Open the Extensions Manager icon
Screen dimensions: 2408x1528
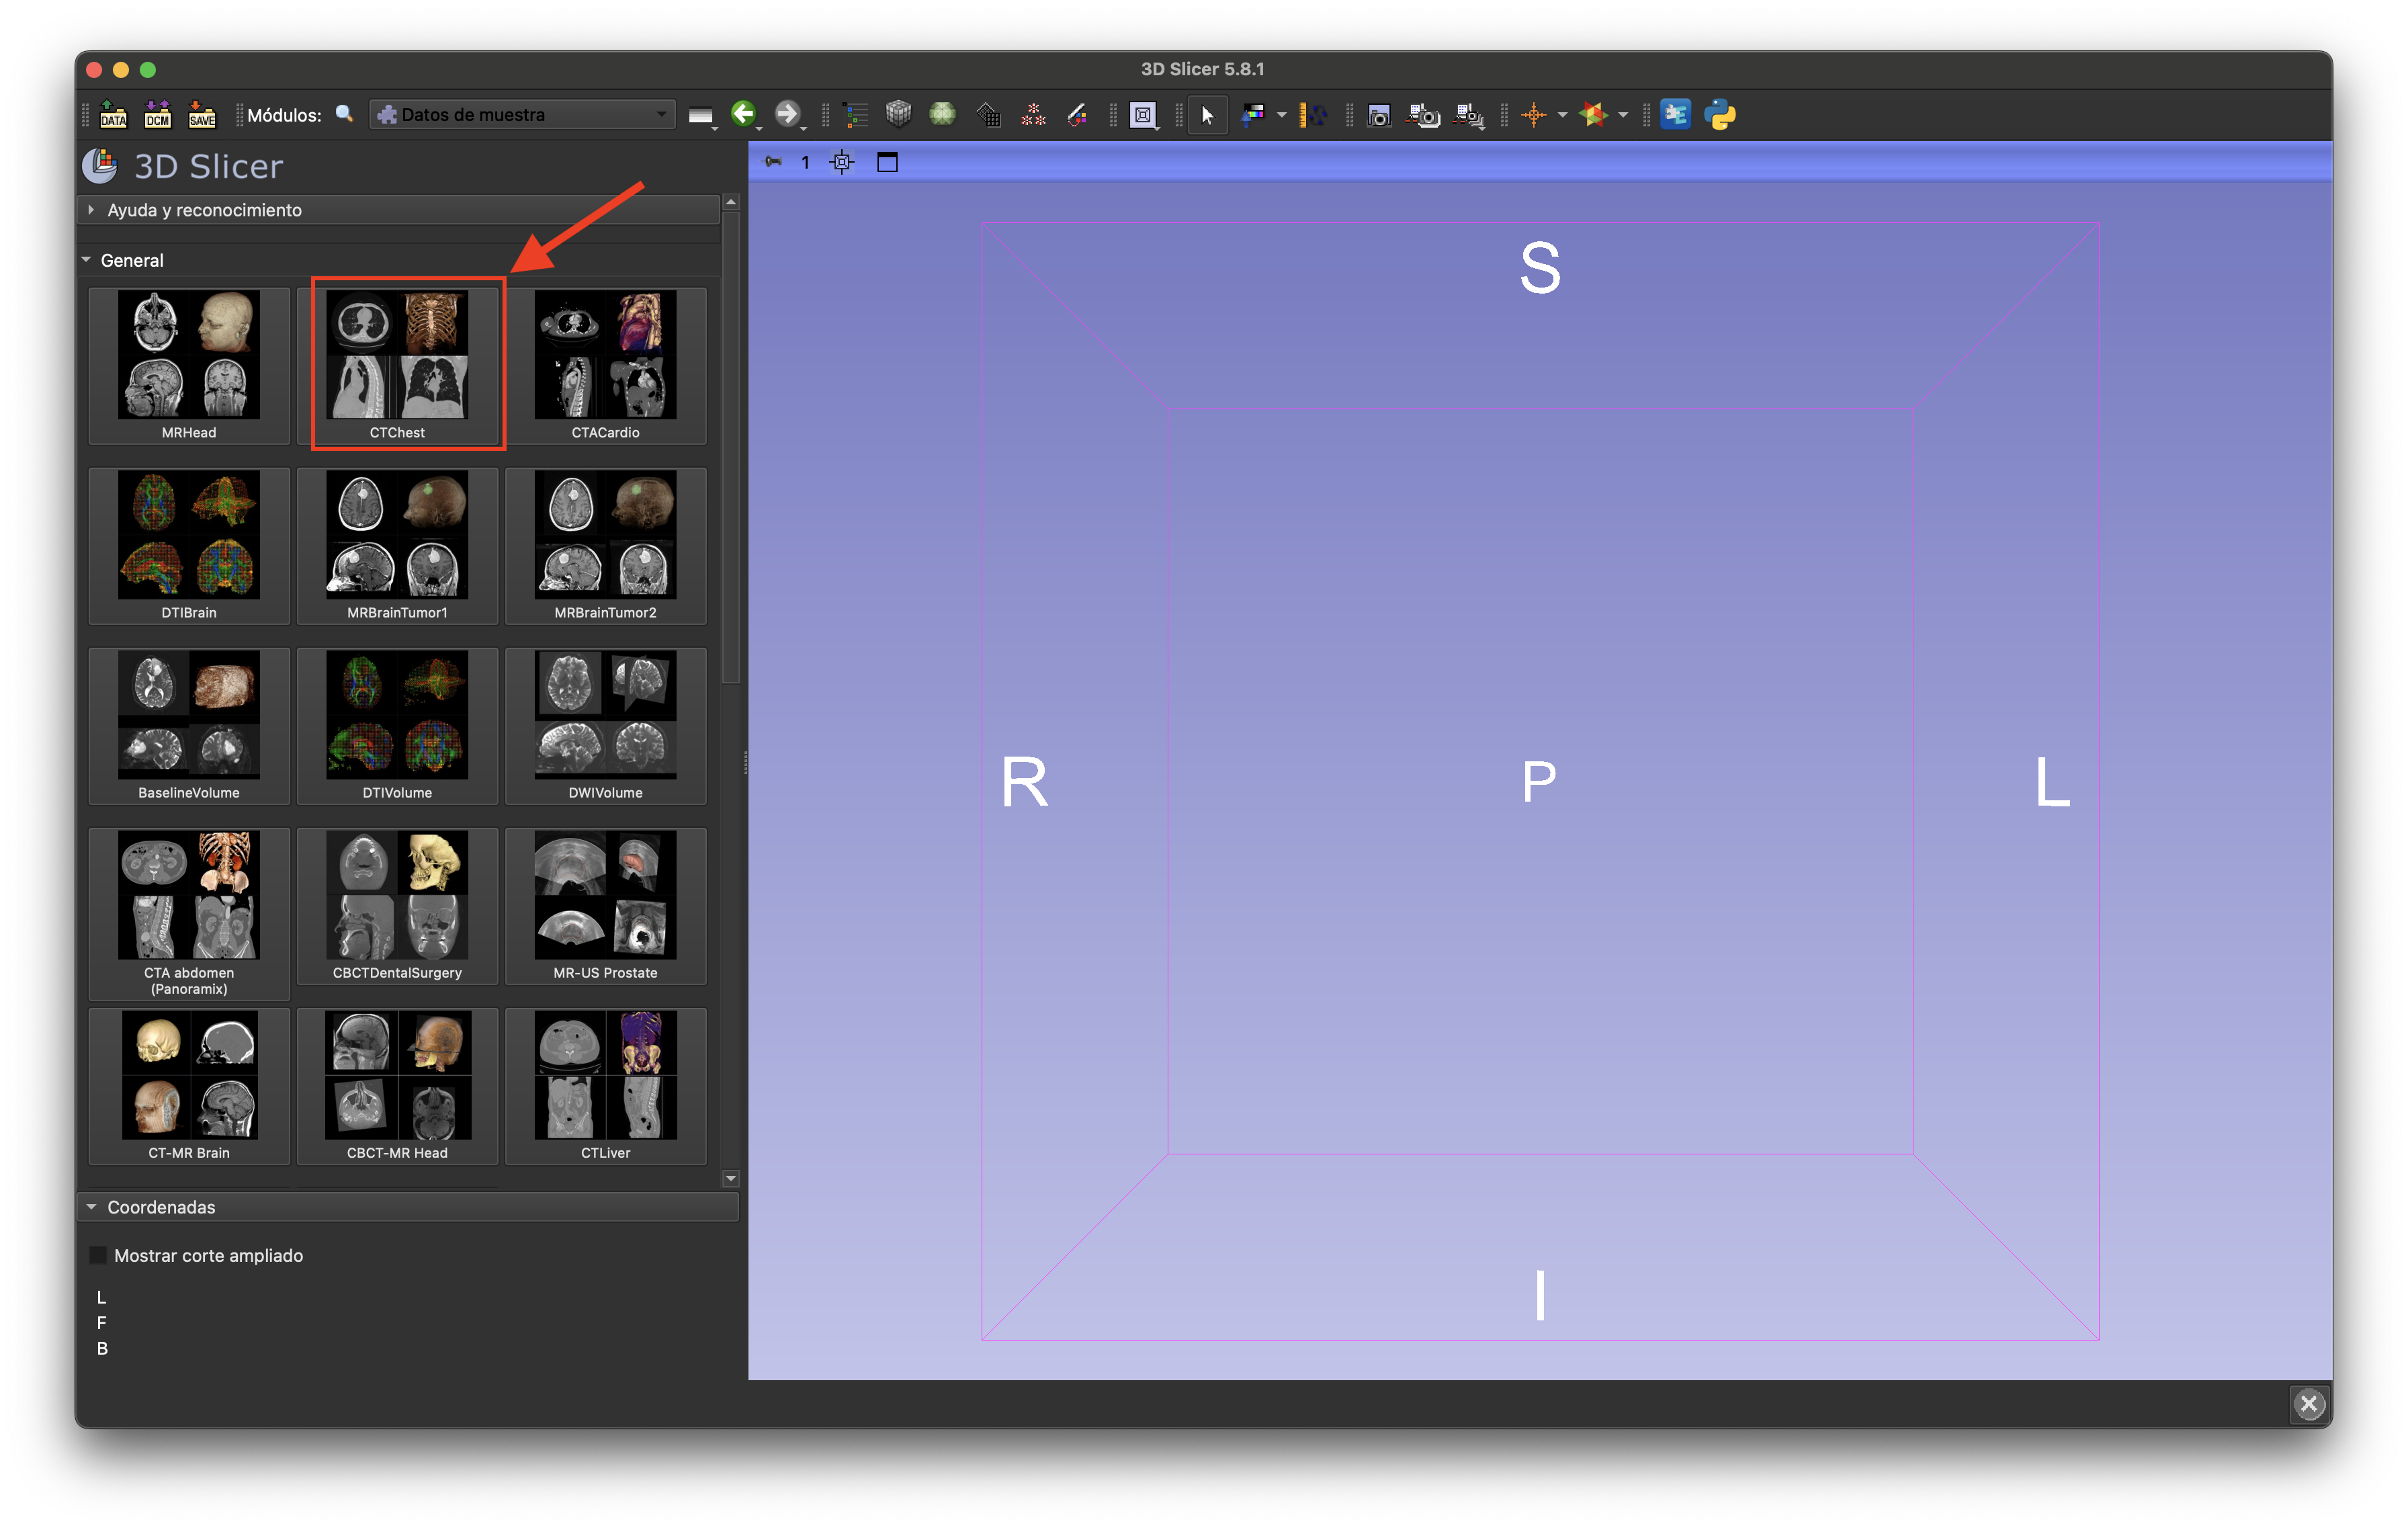[1675, 115]
